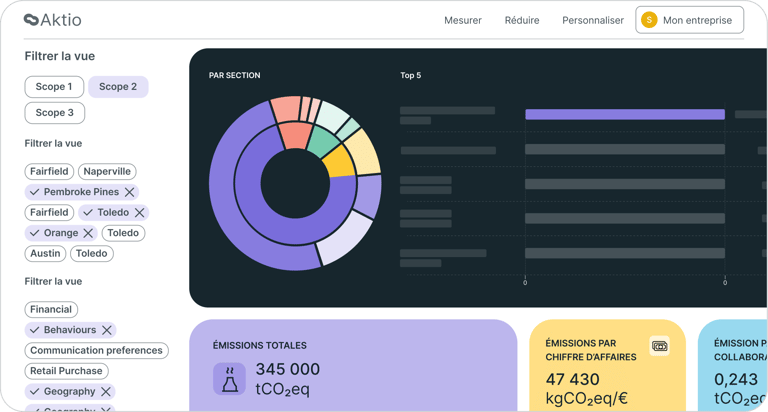This screenshot has width=768, height=412.
Task: Click the pale lavender outer donut segment
Action: [x=345, y=238]
